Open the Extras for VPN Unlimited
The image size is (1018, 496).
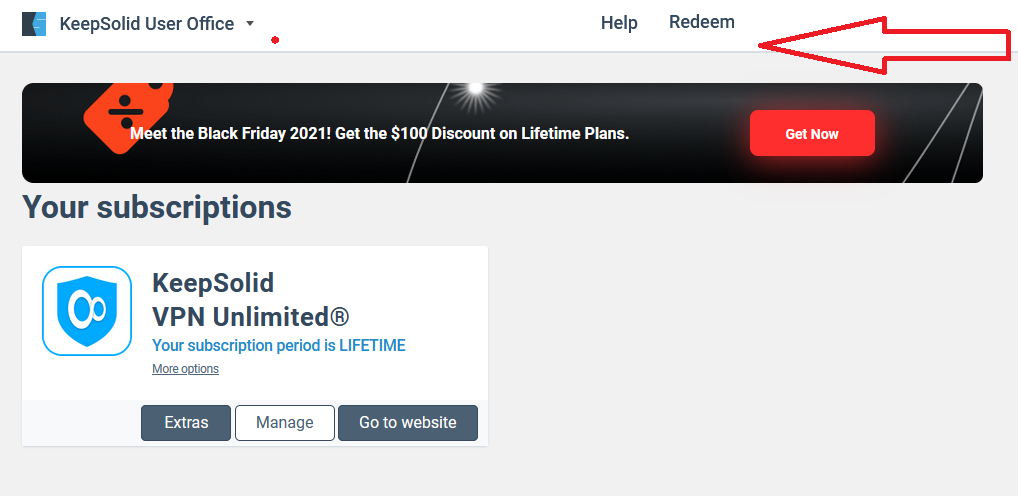click(x=186, y=423)
